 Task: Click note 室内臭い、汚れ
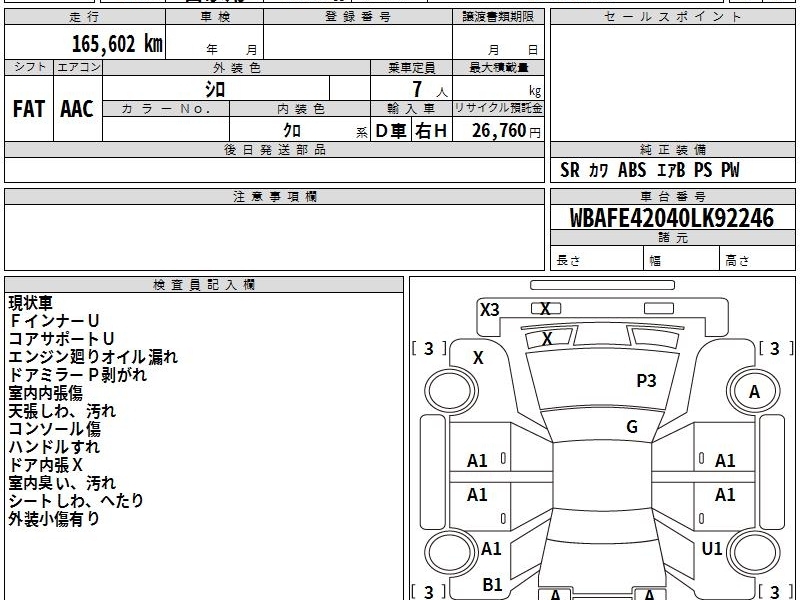click(62, 483)
